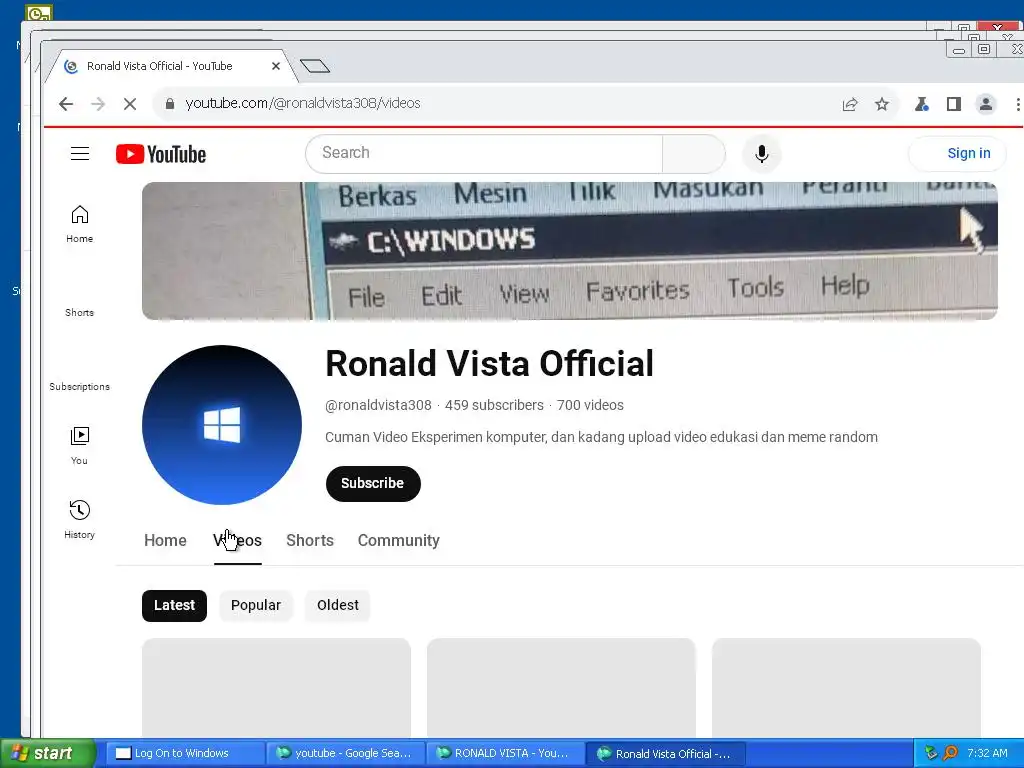
Task: Click the channel title Ronald Vista Official
Action: coord(489,363)
